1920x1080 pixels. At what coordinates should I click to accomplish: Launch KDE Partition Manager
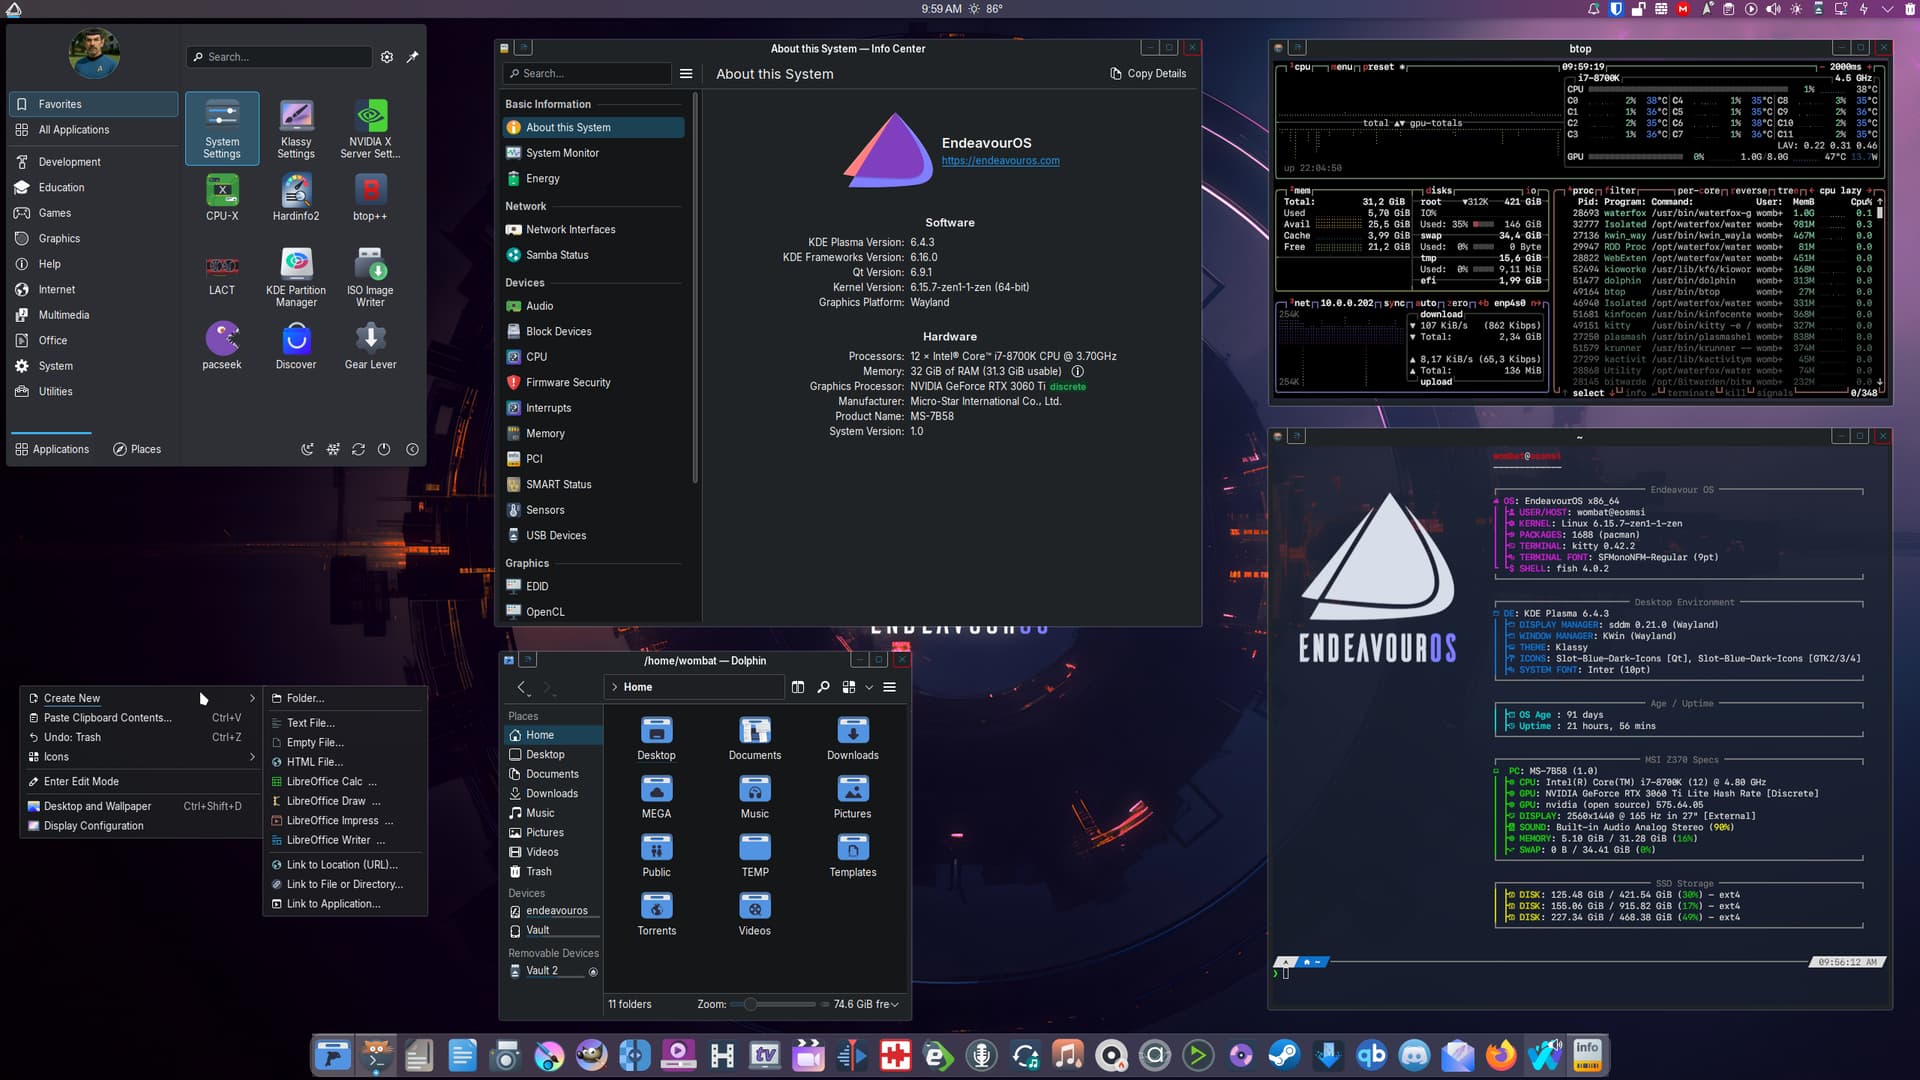[296, 277]
